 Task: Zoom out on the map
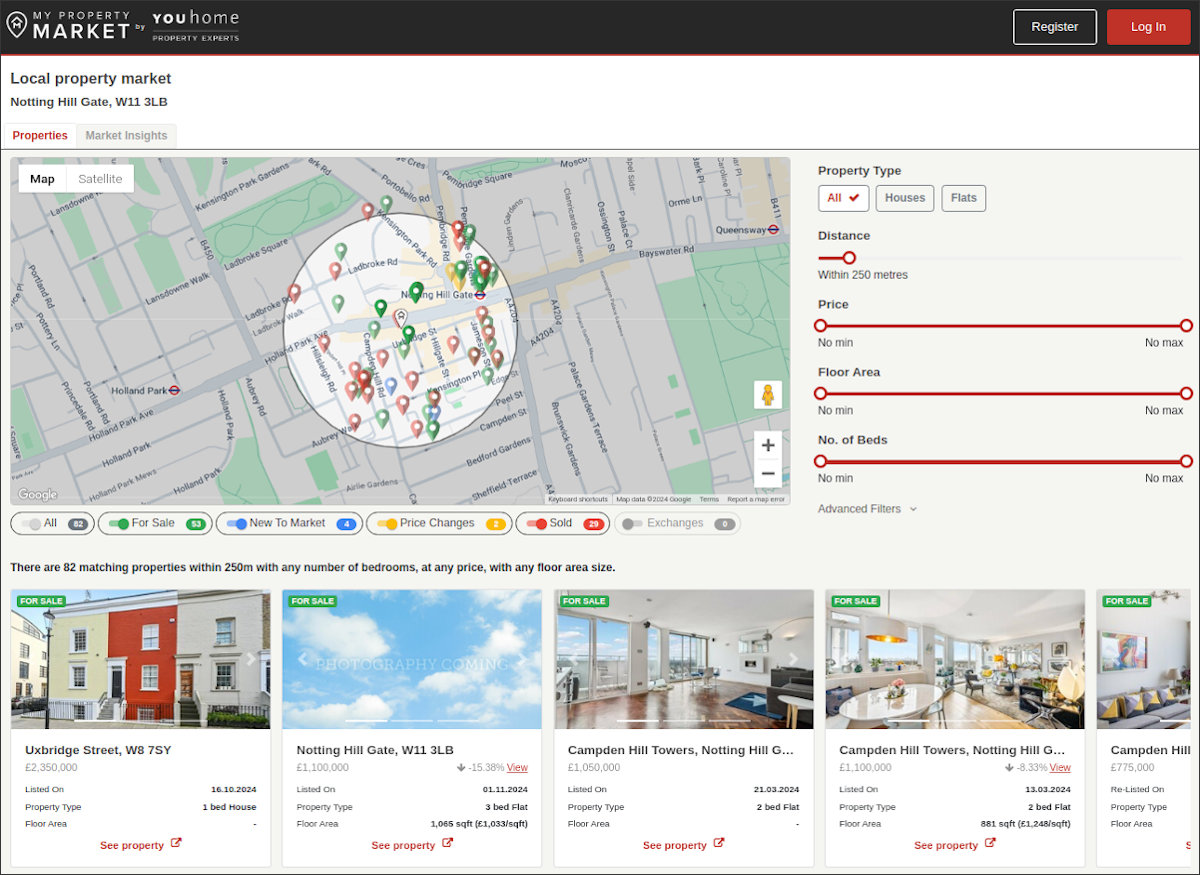[x=768, y=473]
